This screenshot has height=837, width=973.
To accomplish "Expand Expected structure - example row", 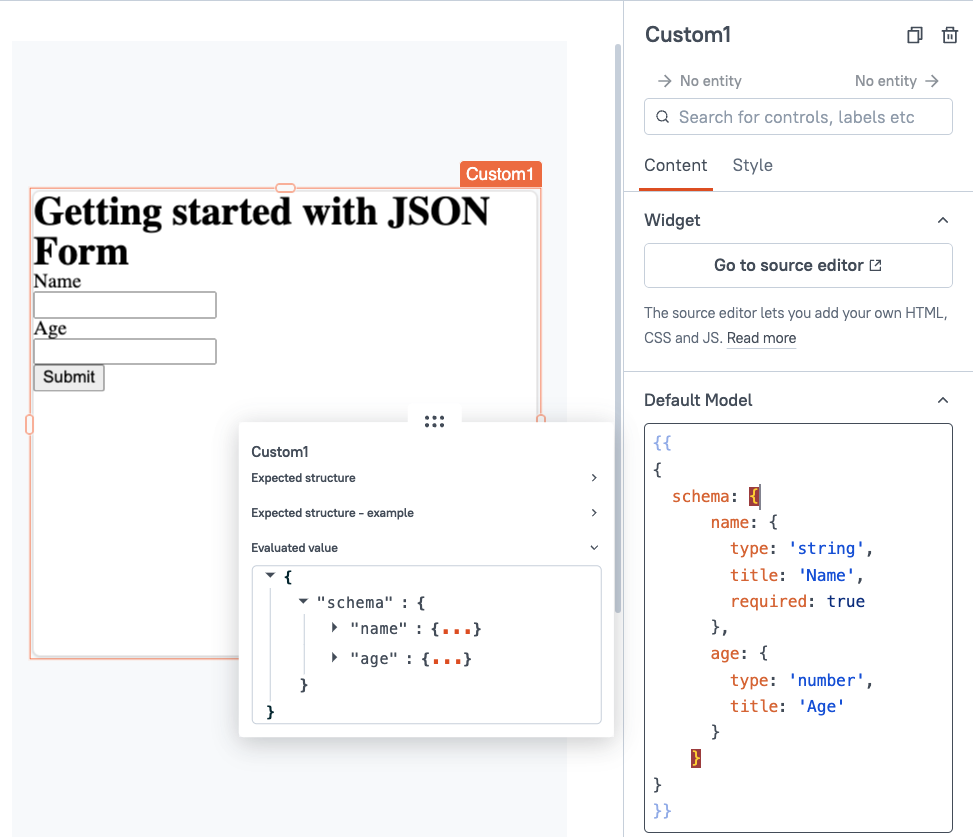I will (x=594, y=513).
